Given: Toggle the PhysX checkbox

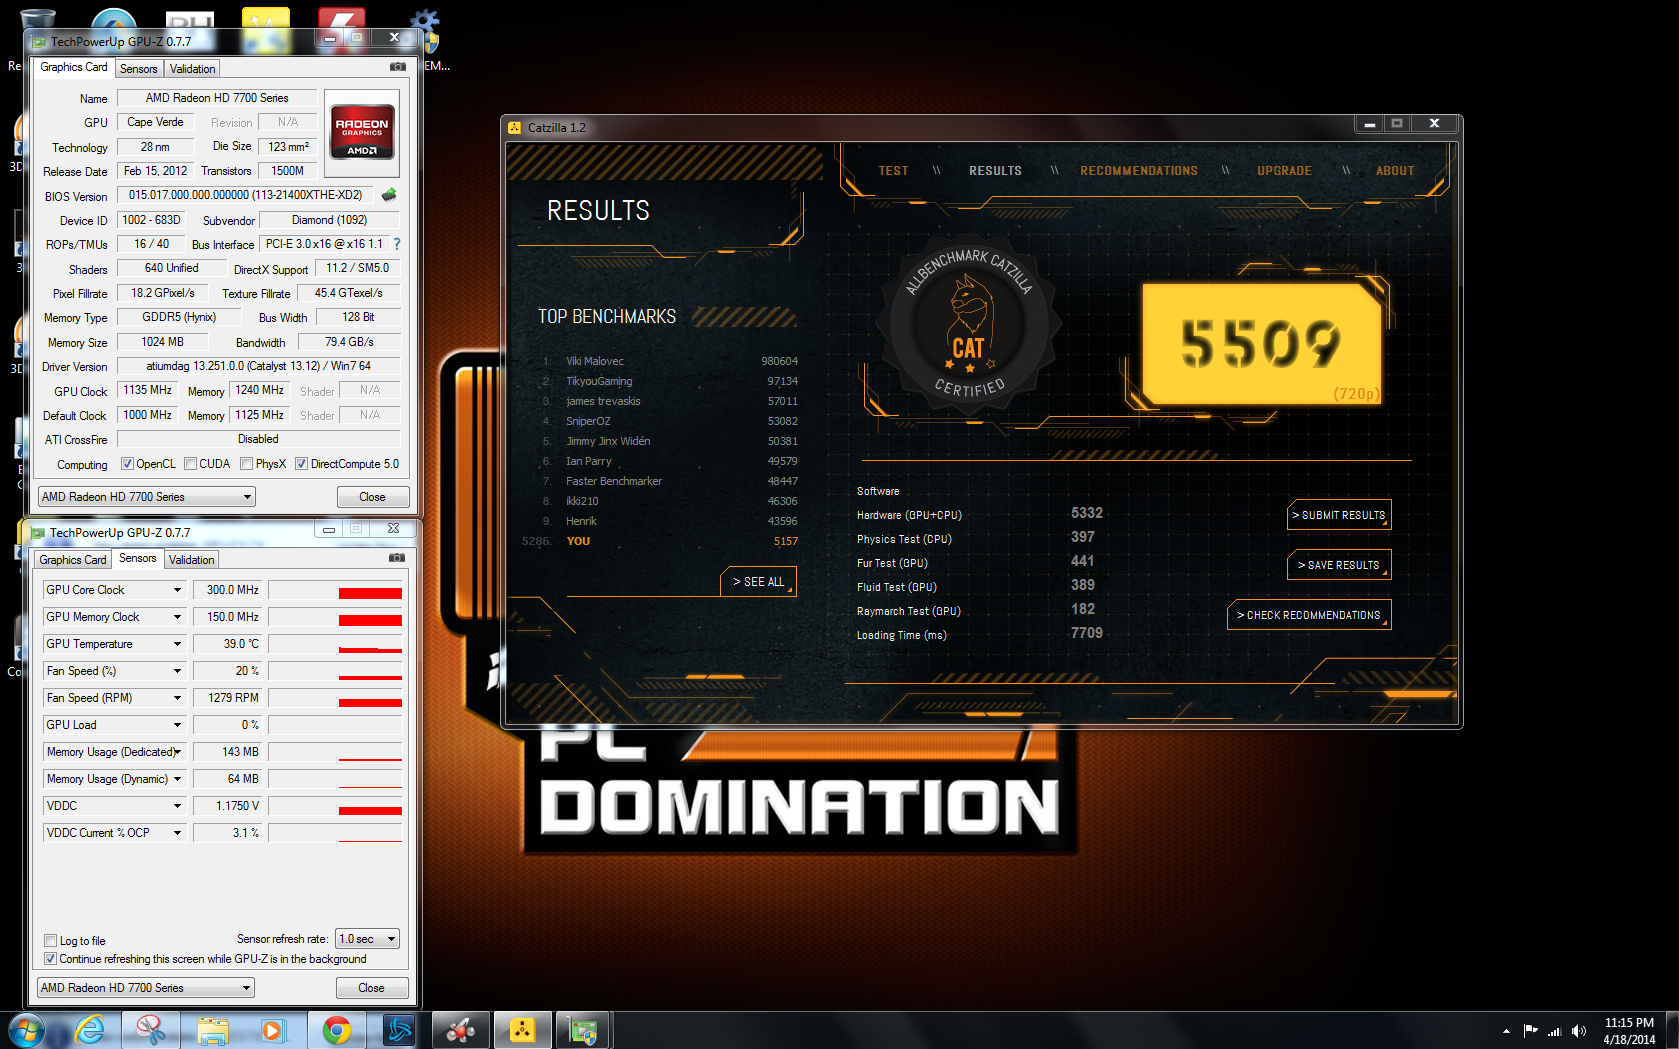Looking at the screenshot, I should [x=246, y=464].
